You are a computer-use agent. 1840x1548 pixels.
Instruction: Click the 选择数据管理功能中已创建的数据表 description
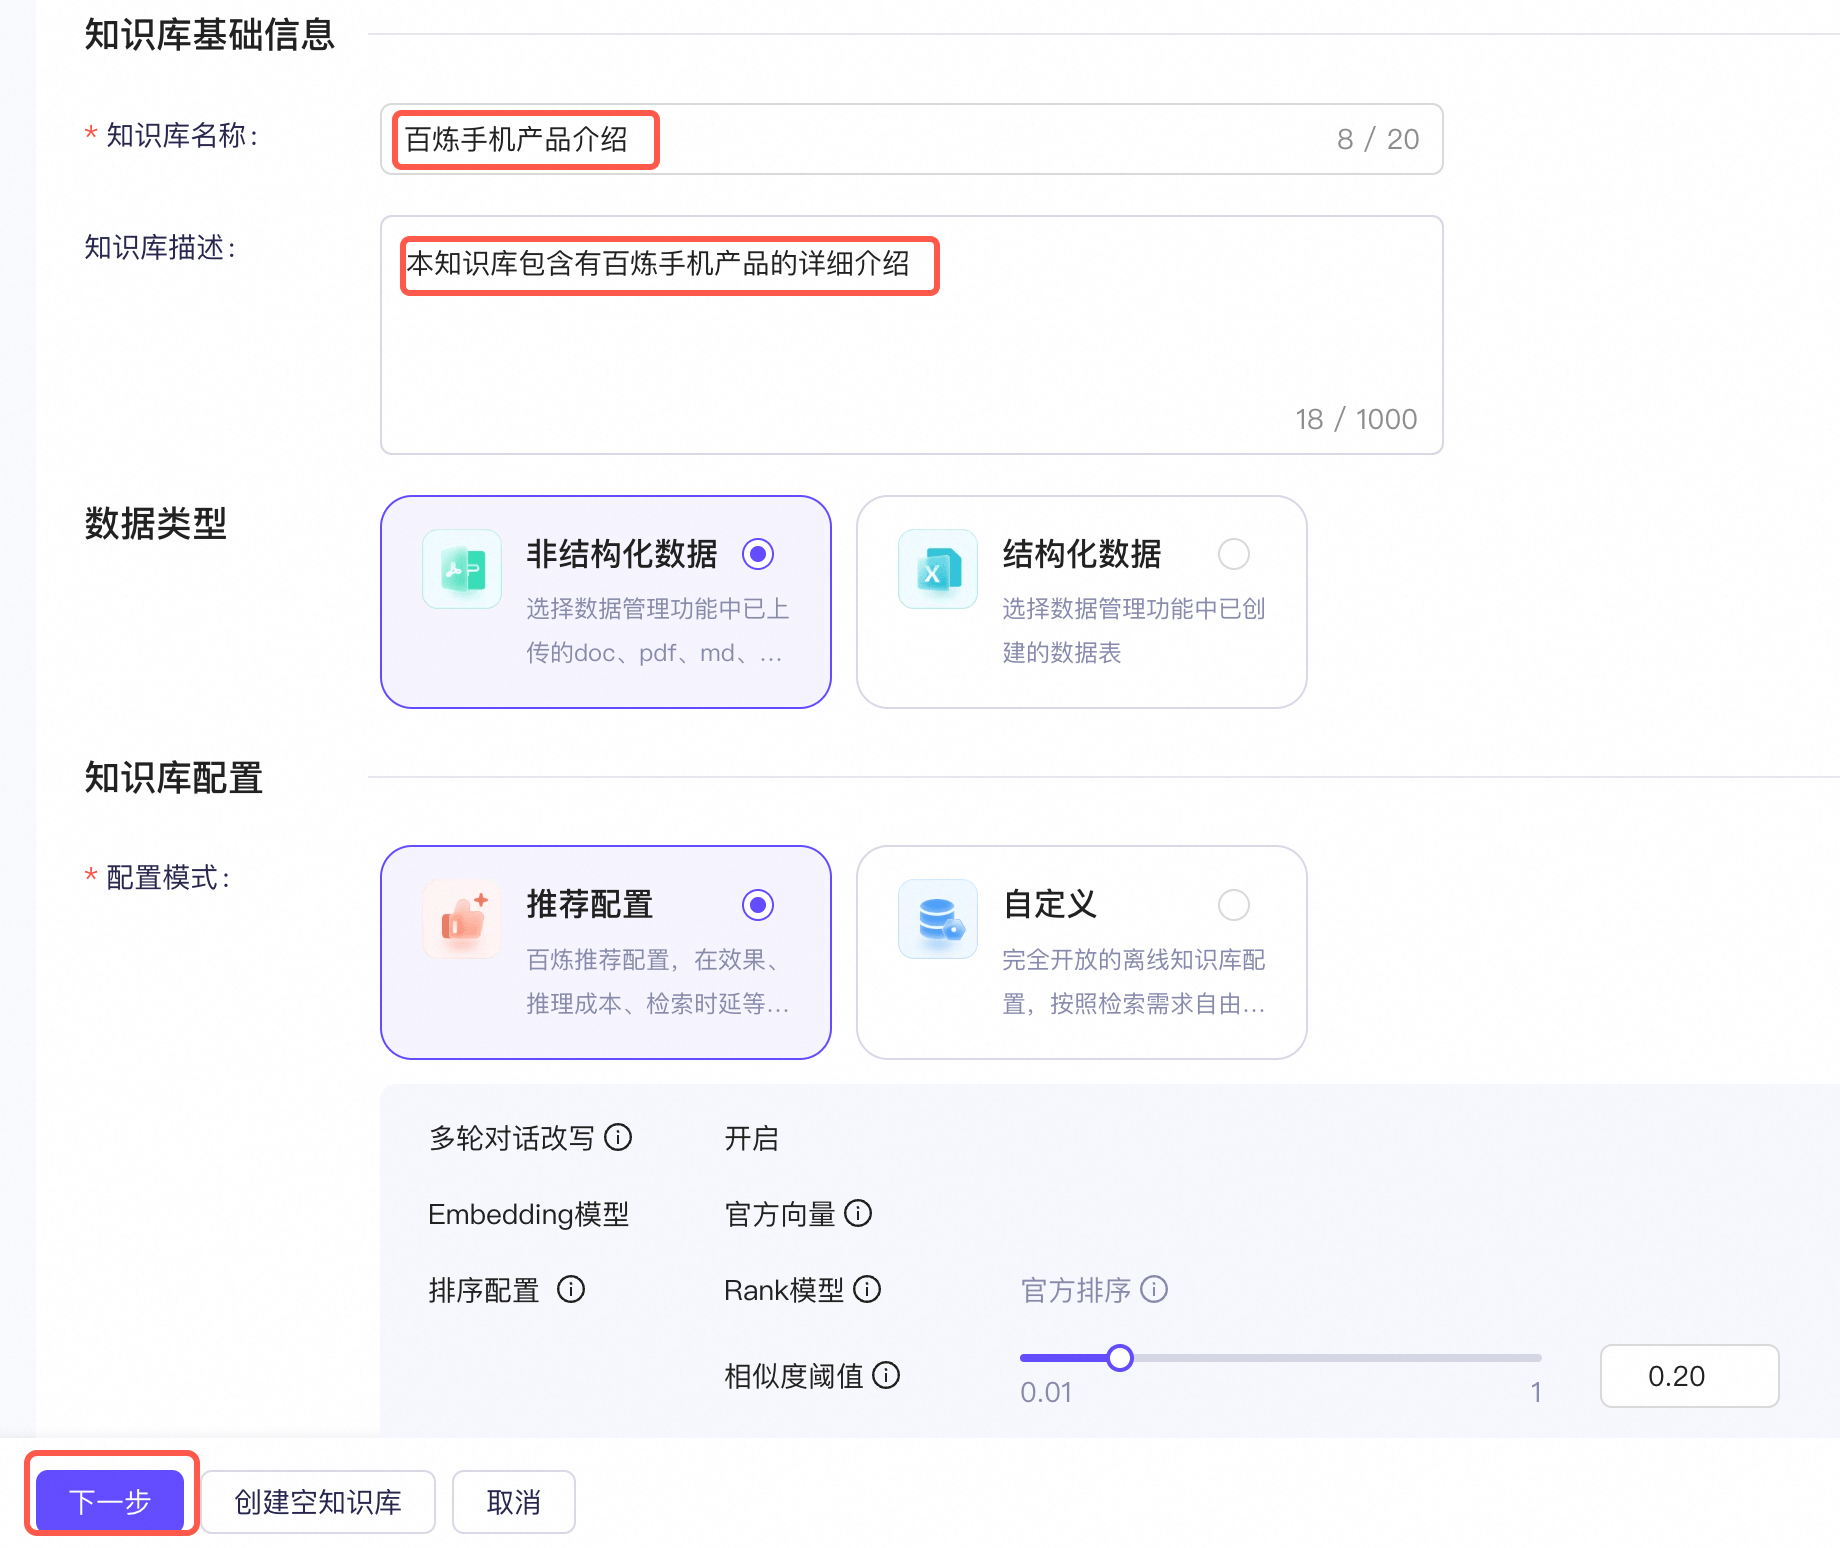click(1134, 631)
